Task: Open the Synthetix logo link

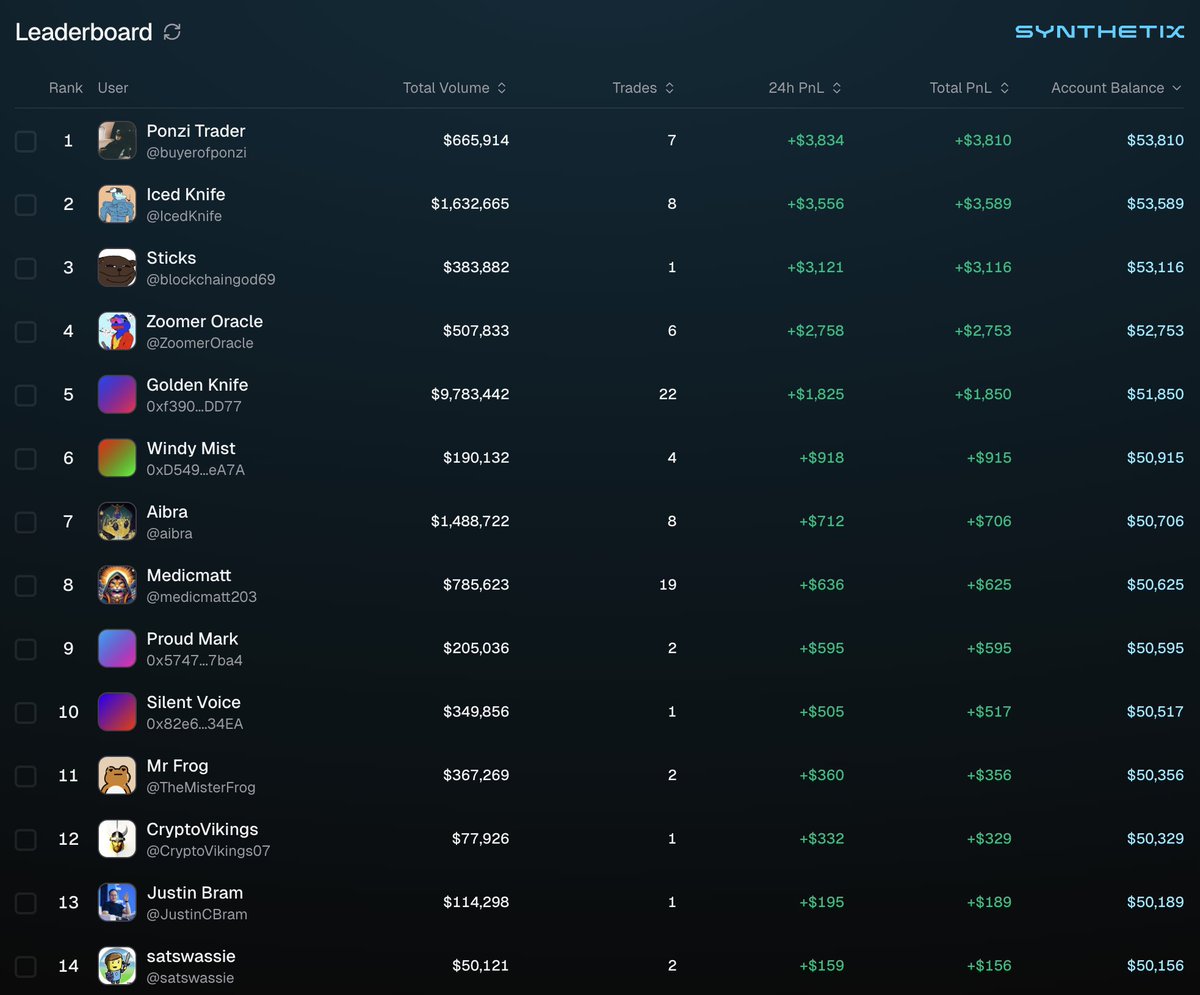Action: click(1100, 32)
